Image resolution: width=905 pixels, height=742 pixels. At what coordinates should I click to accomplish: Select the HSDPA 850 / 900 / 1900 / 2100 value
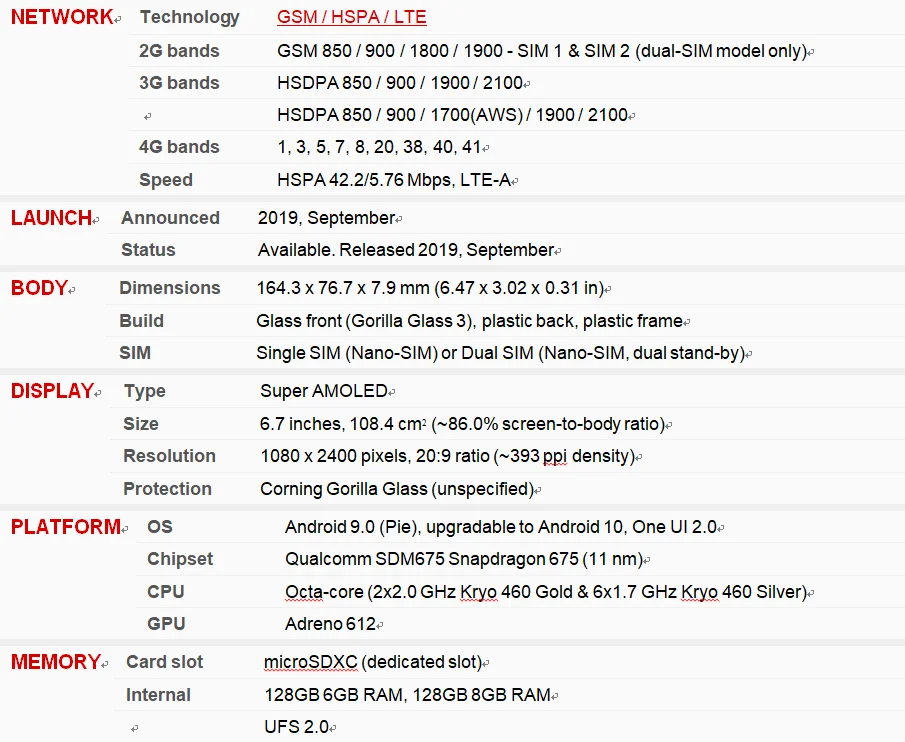pyautogui.click(x=400, y=83)
